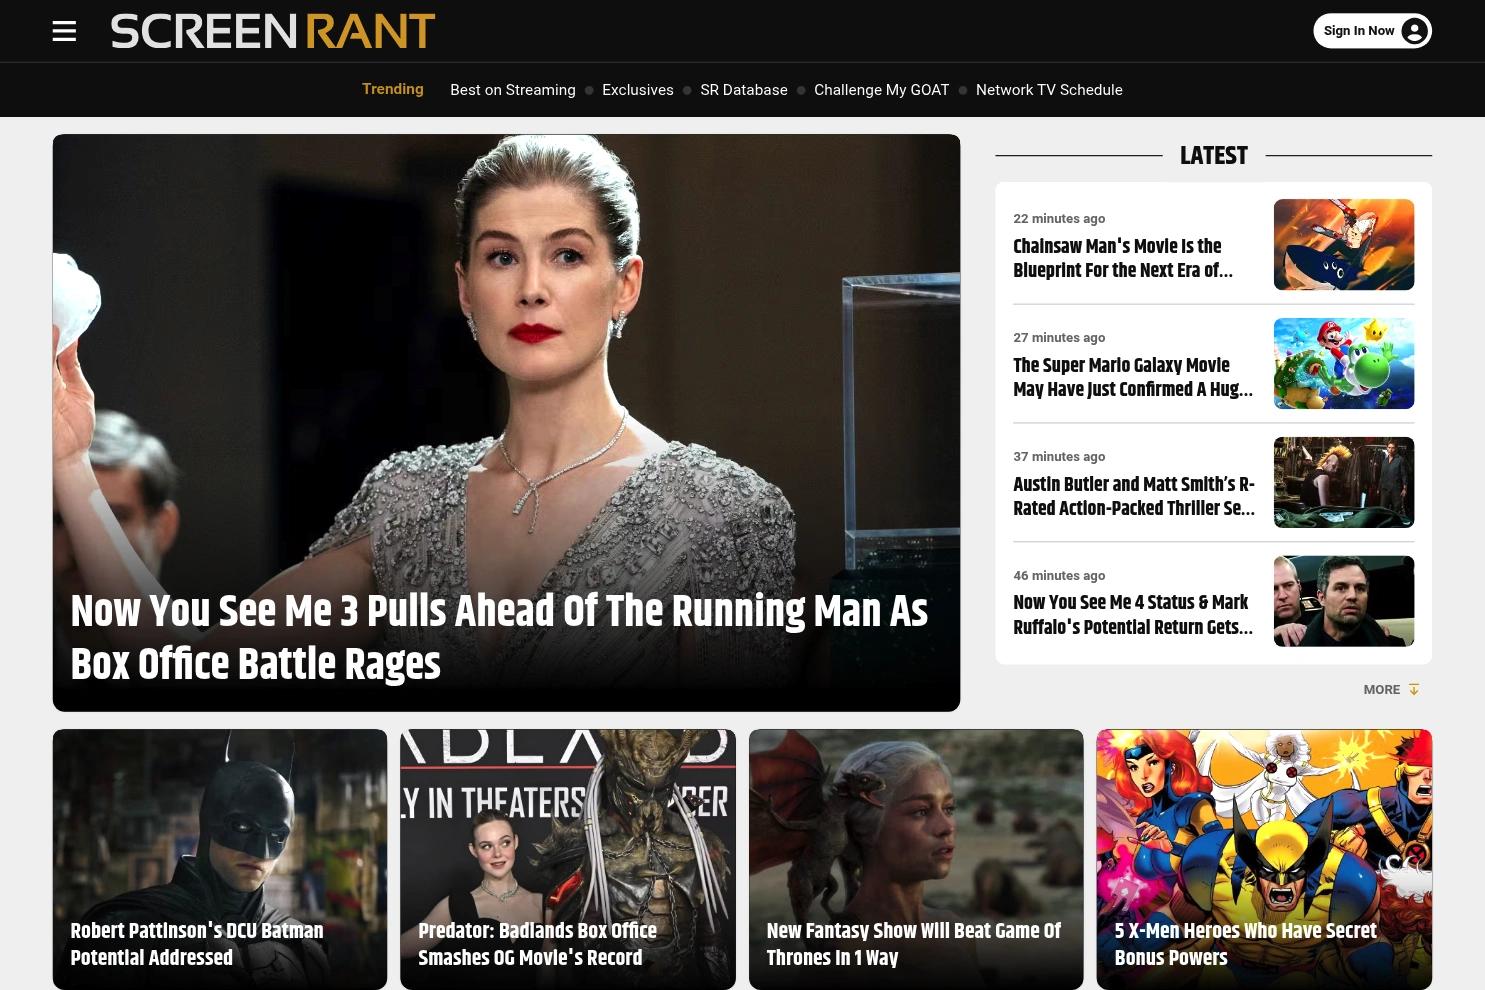View the Predator: Badlands box office story
Viewport: 1485px width, 990px height.
[537, 944]
